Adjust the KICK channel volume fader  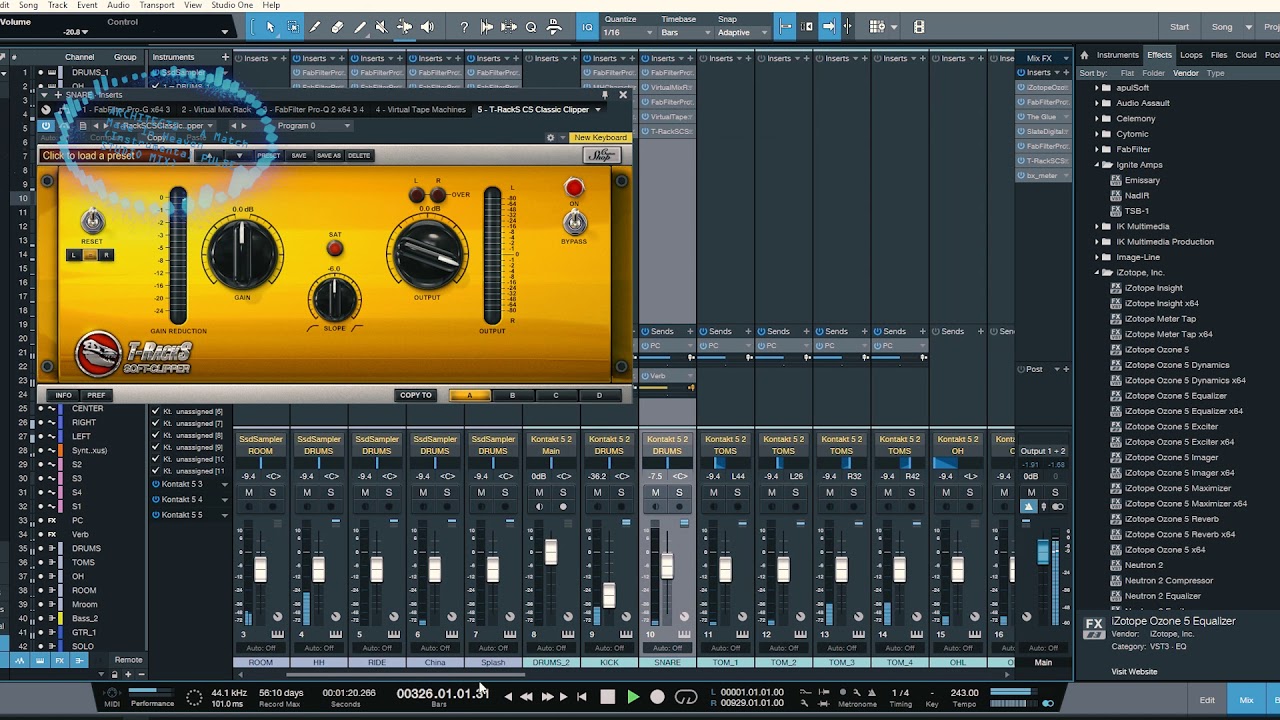[609, 593]
